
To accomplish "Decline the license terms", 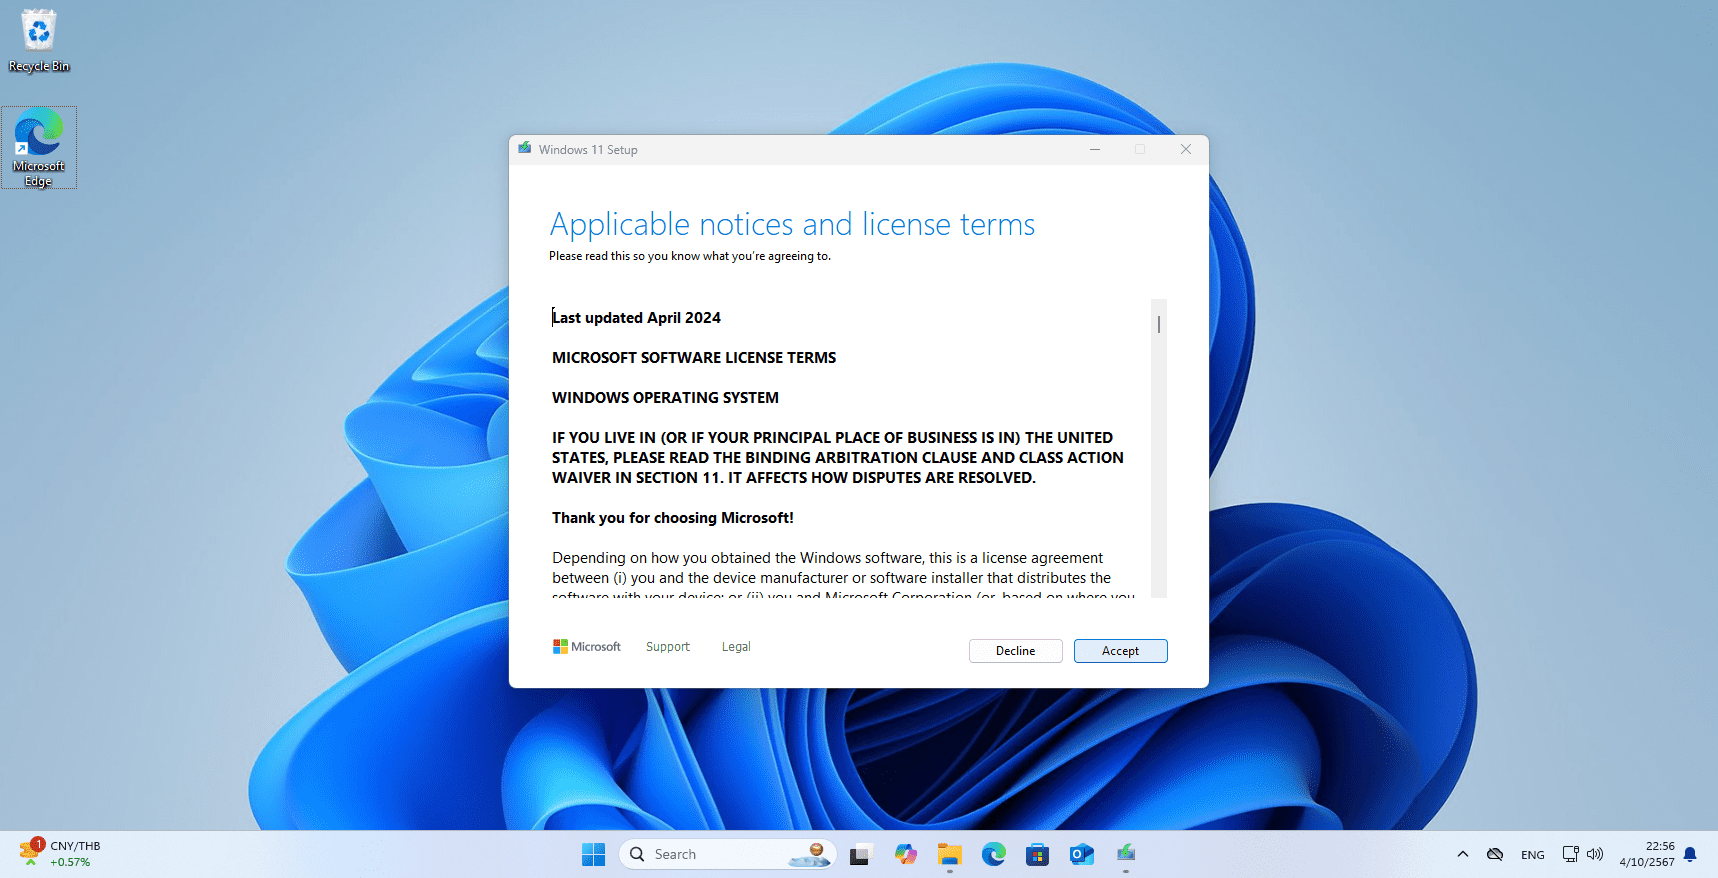I will tap(1015, 651).
